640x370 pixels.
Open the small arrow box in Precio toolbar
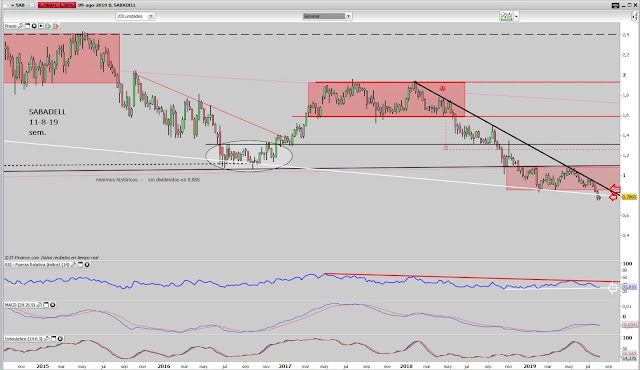(x=41, y=26)
